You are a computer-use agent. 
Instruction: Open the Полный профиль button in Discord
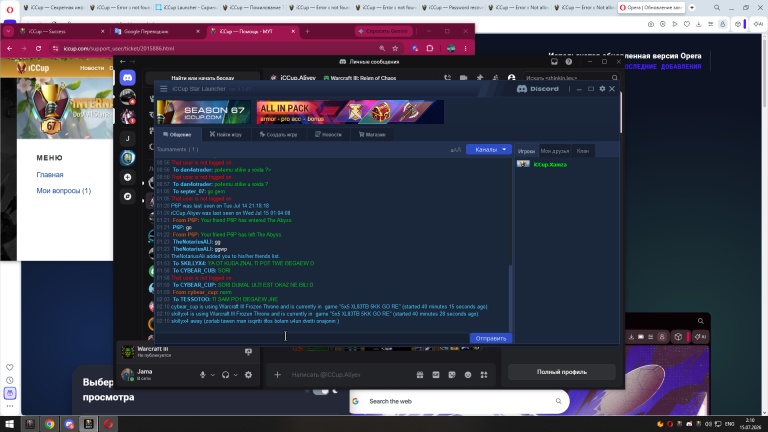click(562, 372)
